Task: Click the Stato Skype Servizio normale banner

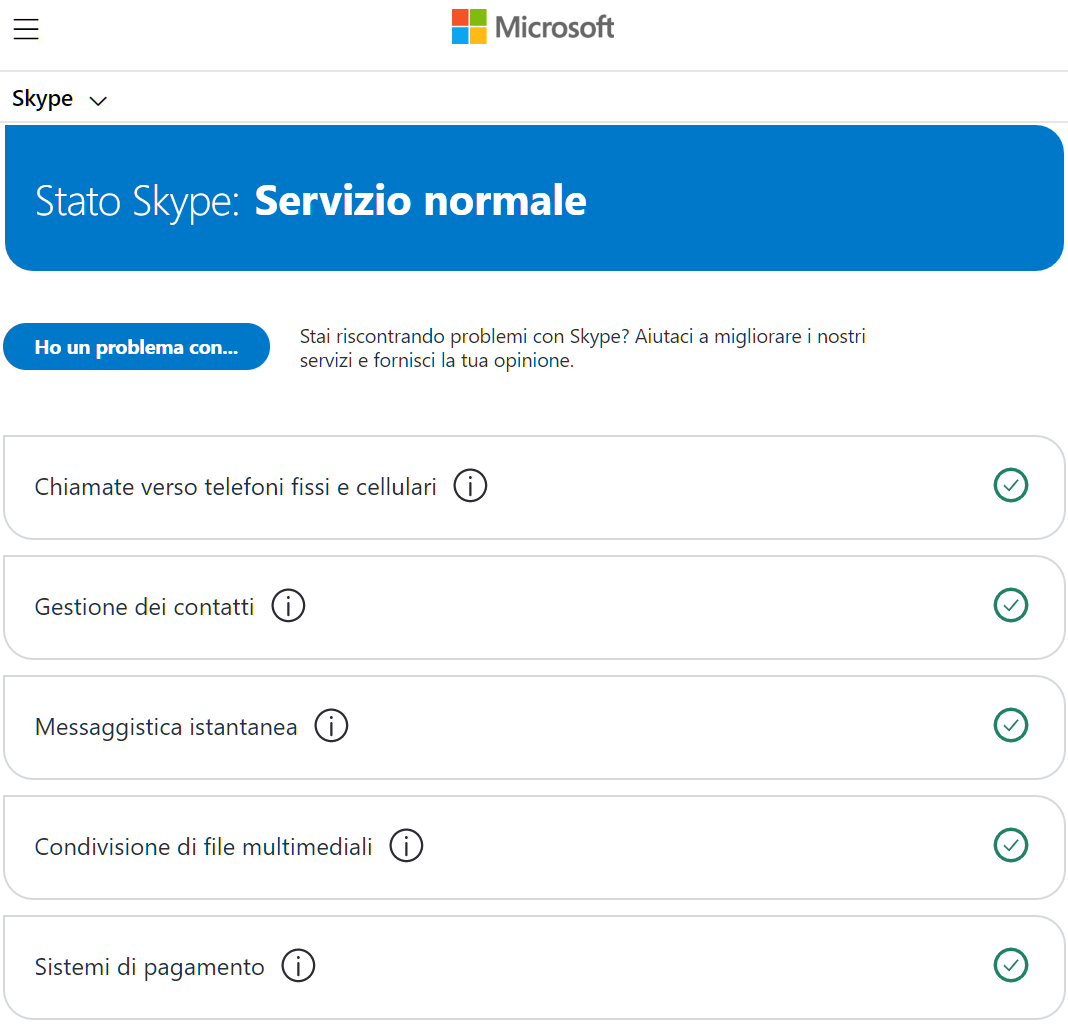Action: (x=533, y=200)
